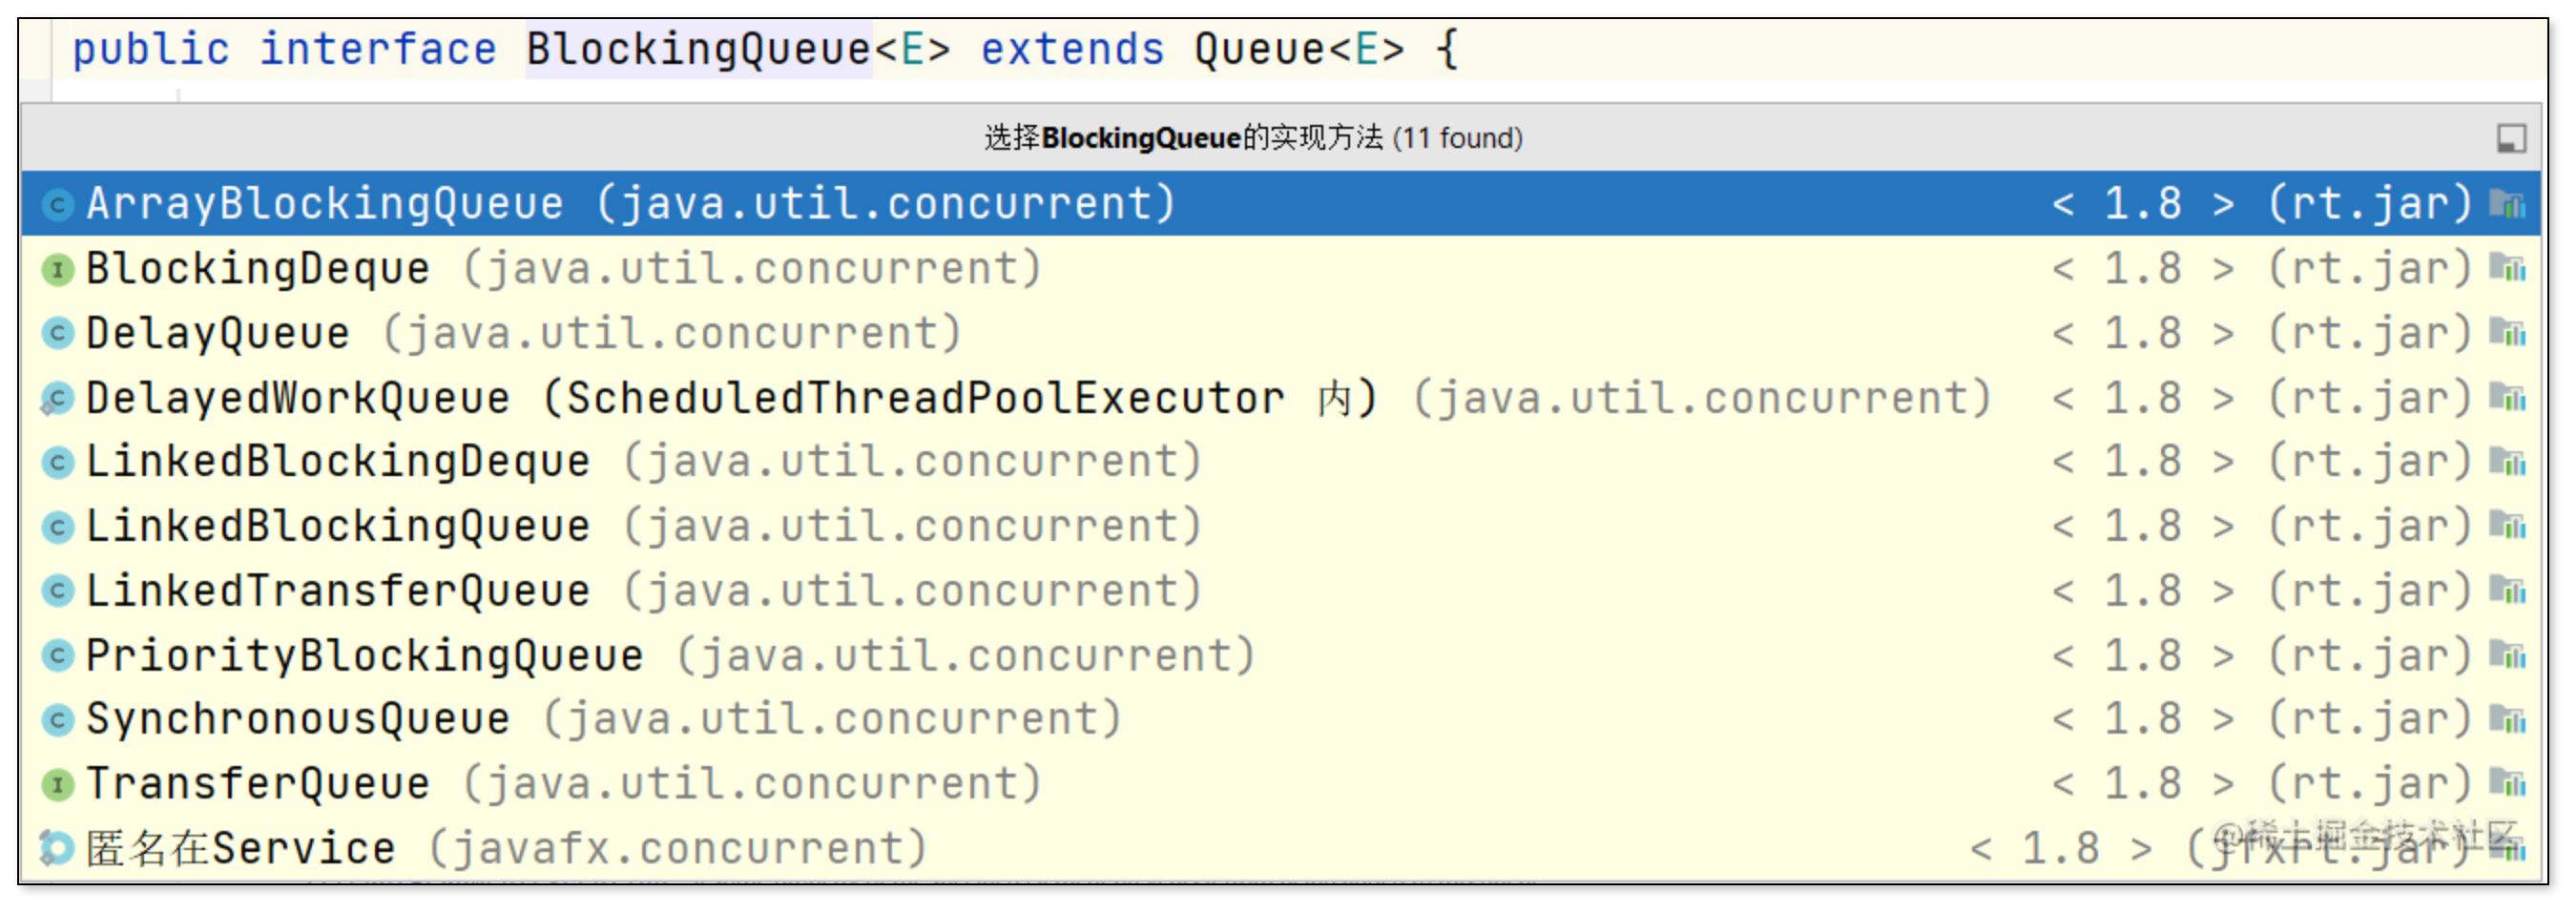Pick the LinkedBlockingDeque implementation
This screenshot has width=2576, height=912.
[x=338, y=462]
